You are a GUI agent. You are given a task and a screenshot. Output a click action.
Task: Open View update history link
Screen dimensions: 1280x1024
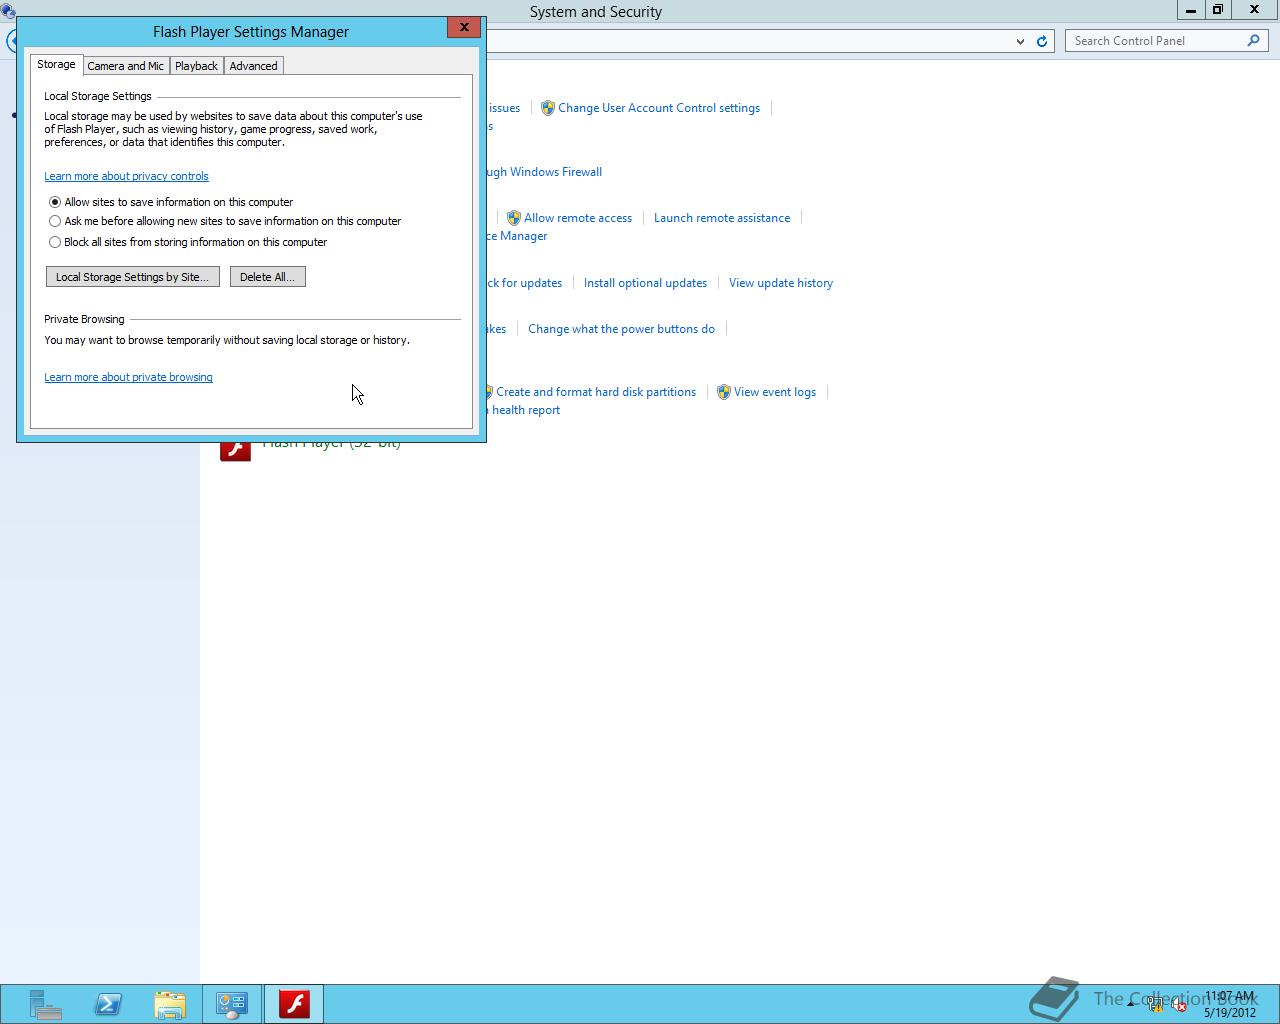tap(781, 283)
